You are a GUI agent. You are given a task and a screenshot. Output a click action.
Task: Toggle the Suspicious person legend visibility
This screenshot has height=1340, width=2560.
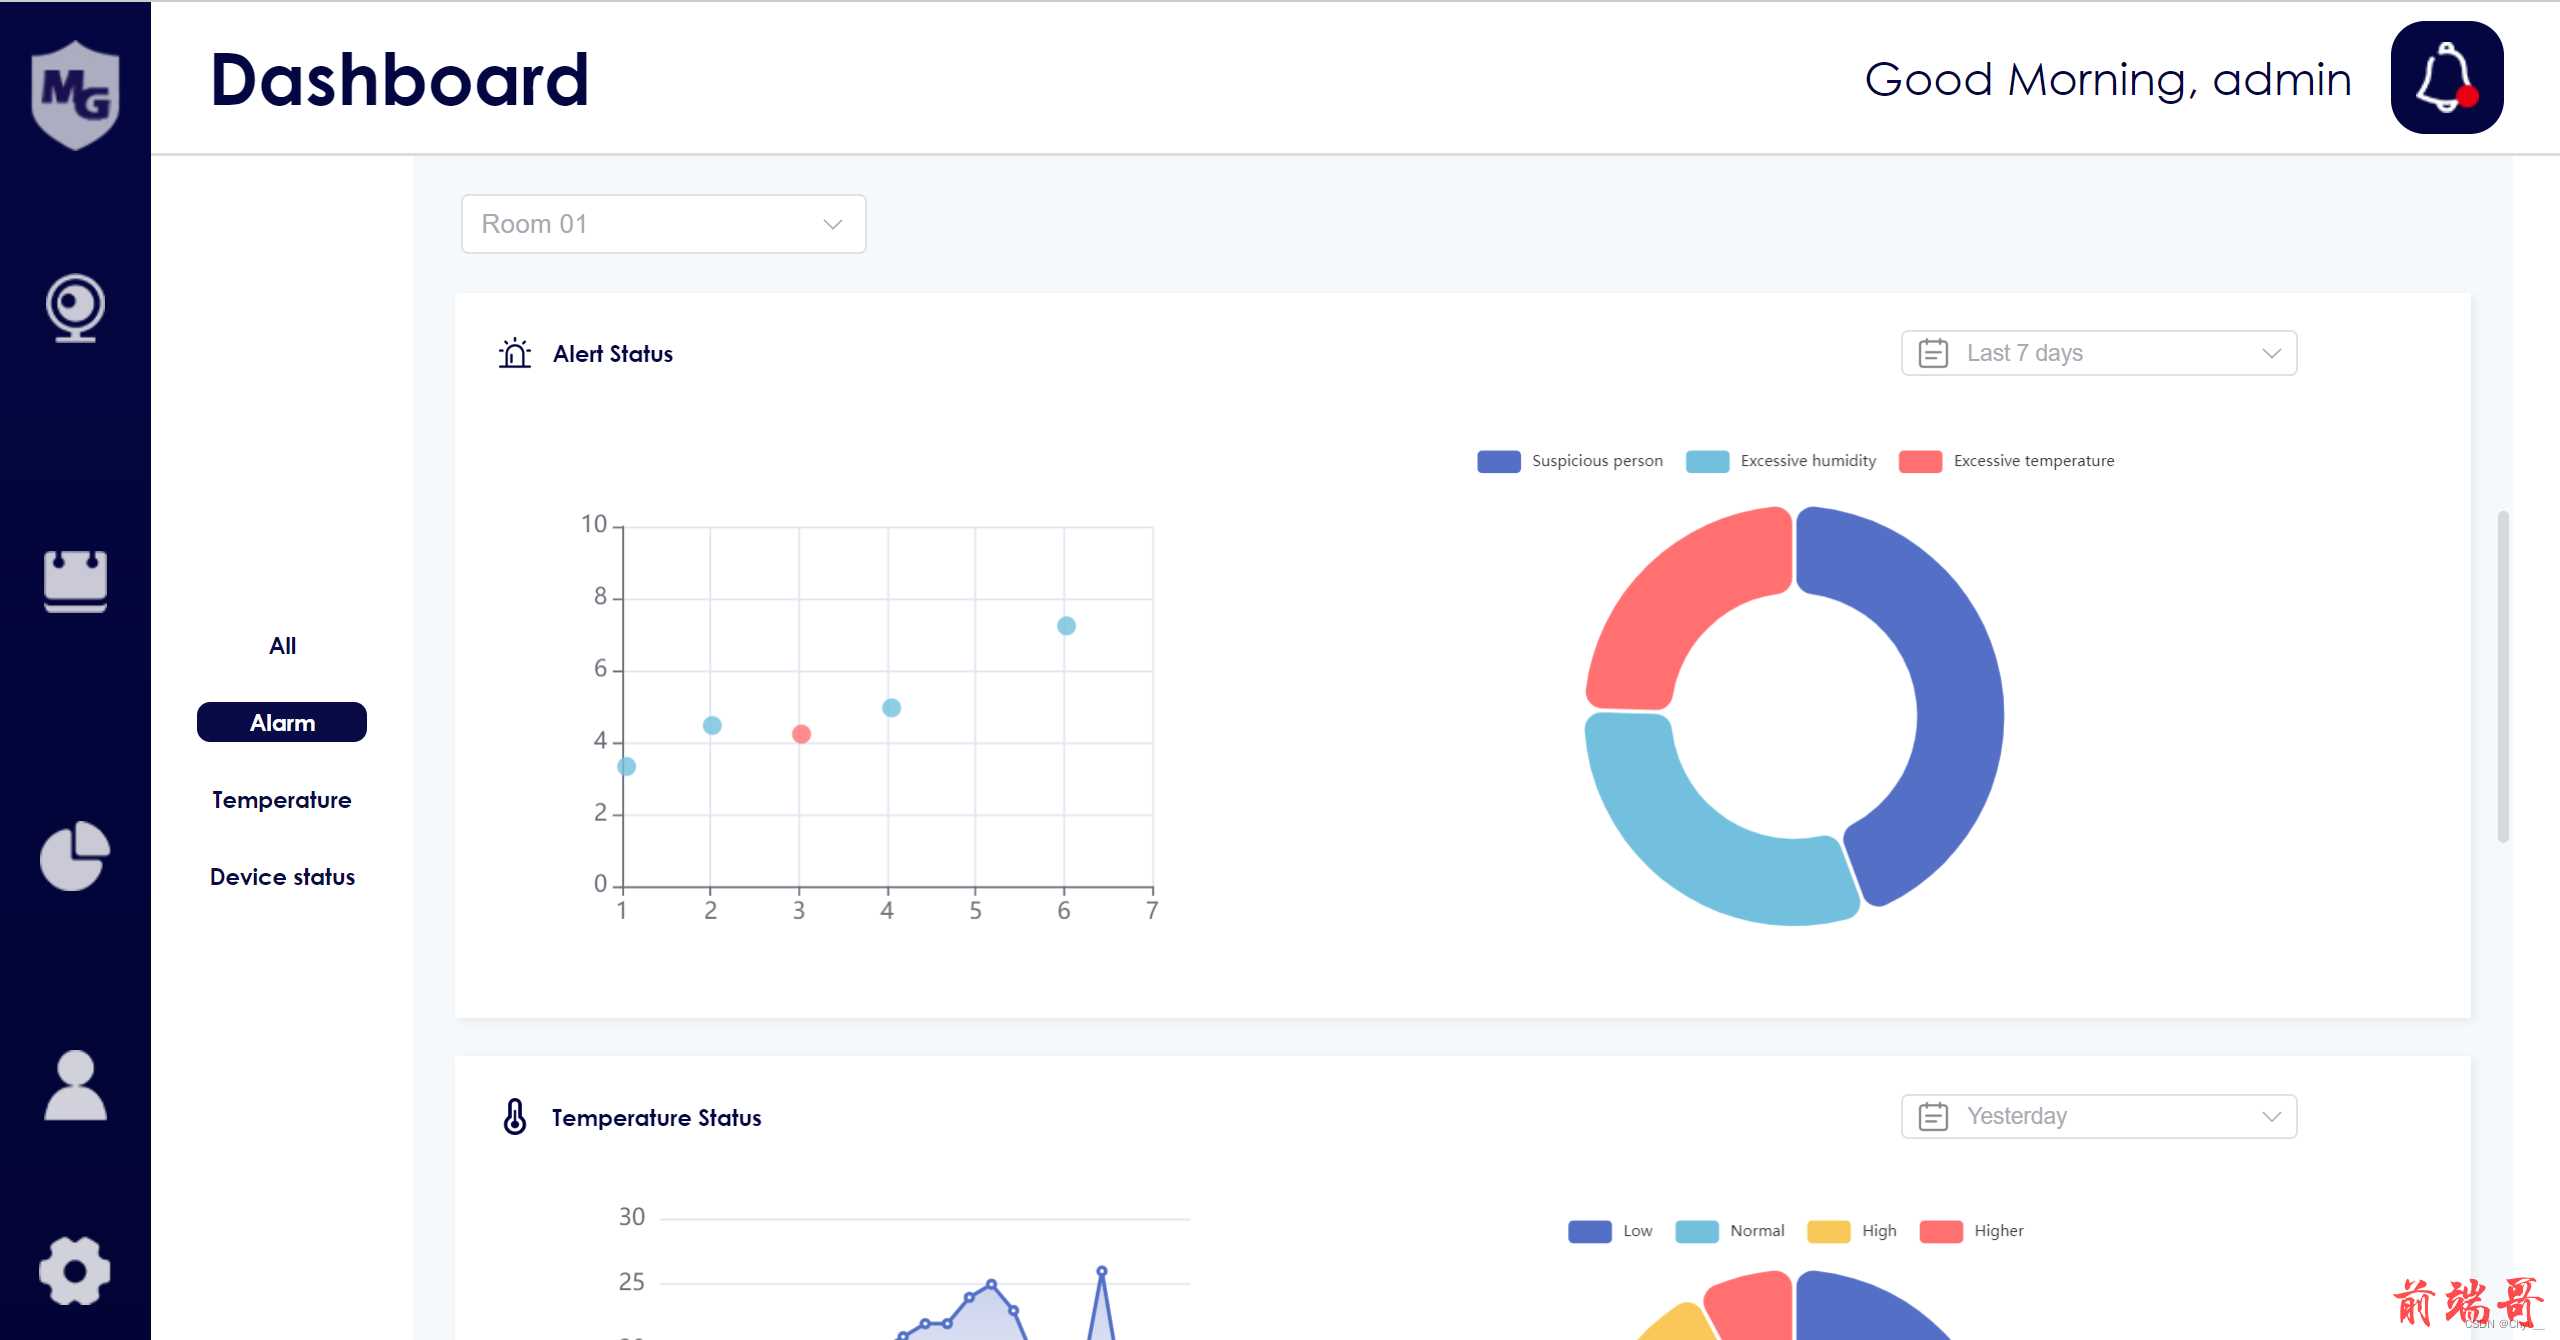(x=1573, y=461)
